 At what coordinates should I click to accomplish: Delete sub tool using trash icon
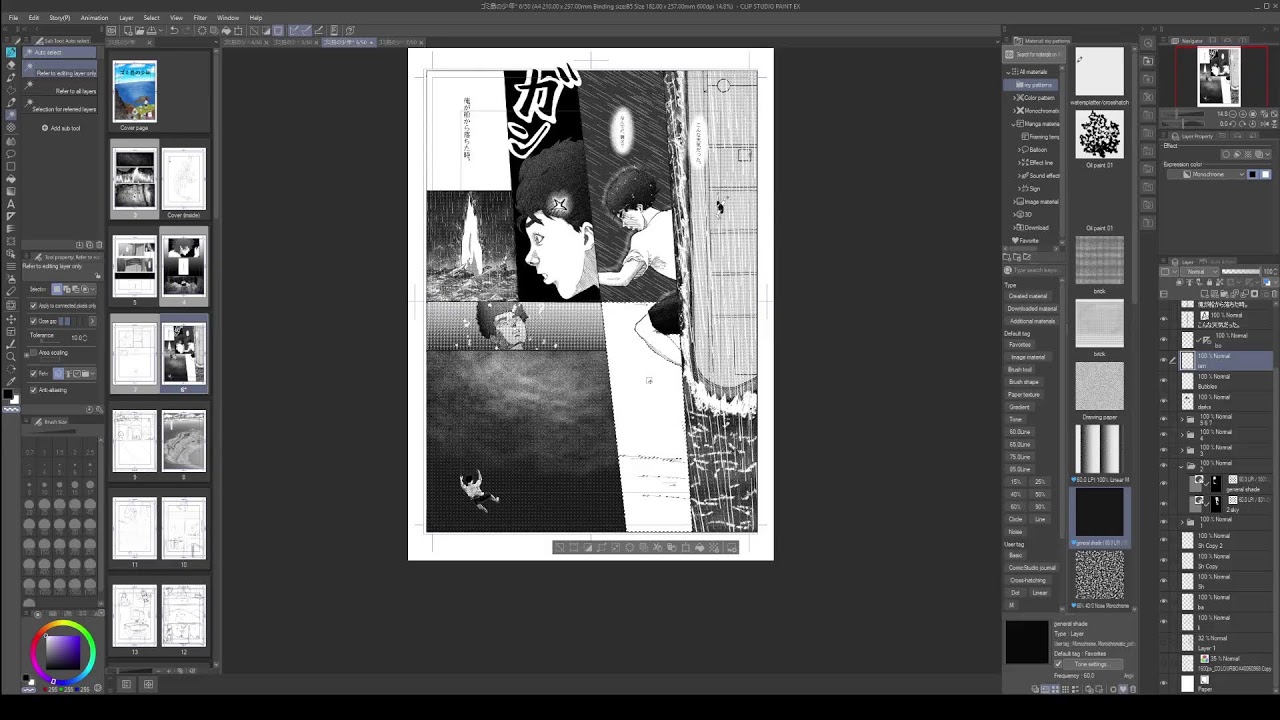point(98,244)
